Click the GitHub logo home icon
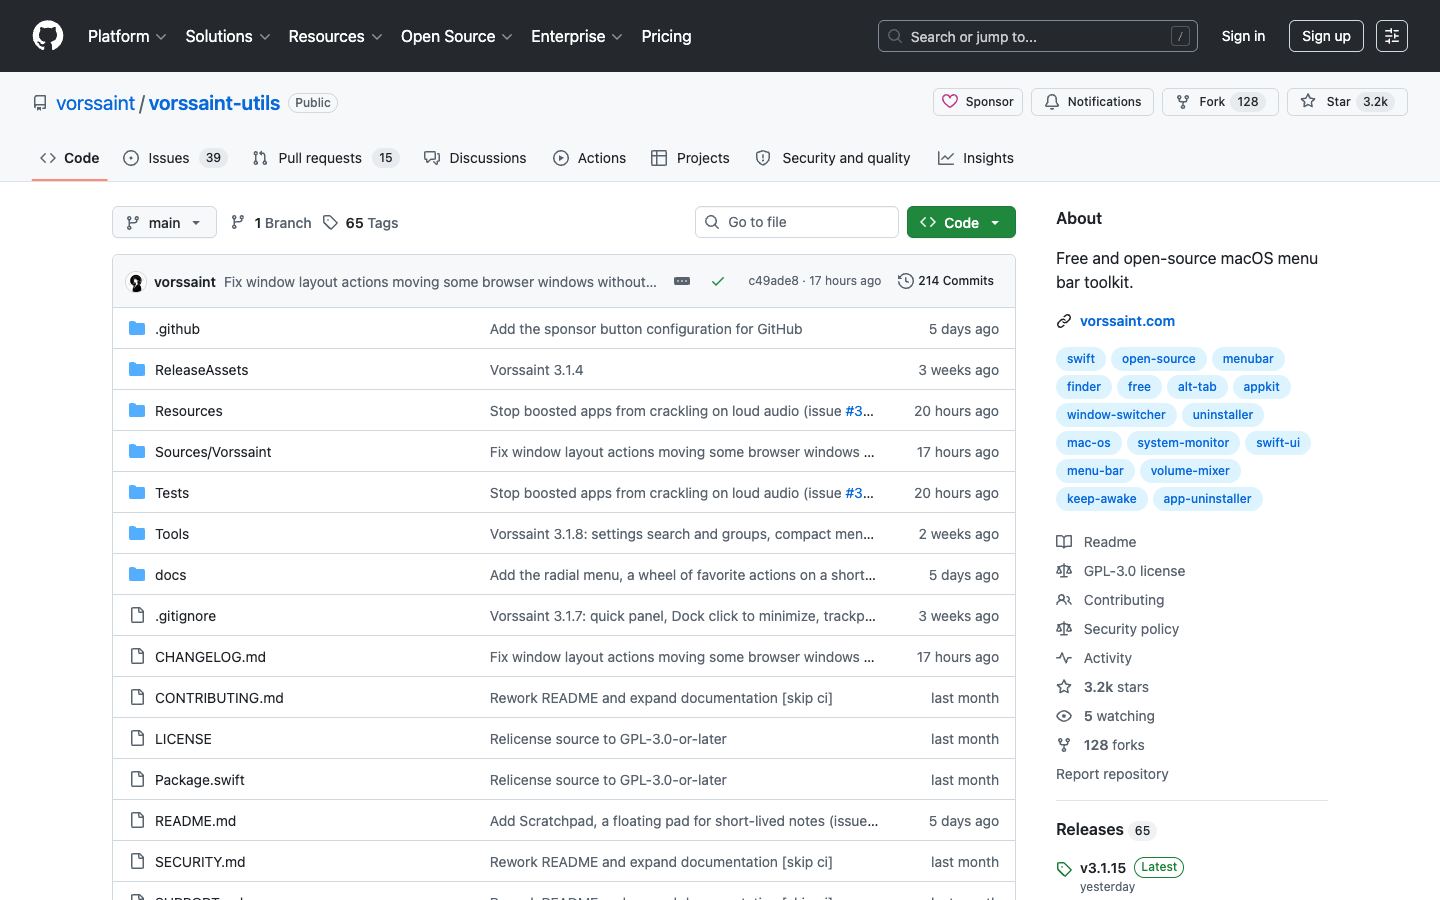The height and width of the screenshot is (900, 1440). [48, 36]
